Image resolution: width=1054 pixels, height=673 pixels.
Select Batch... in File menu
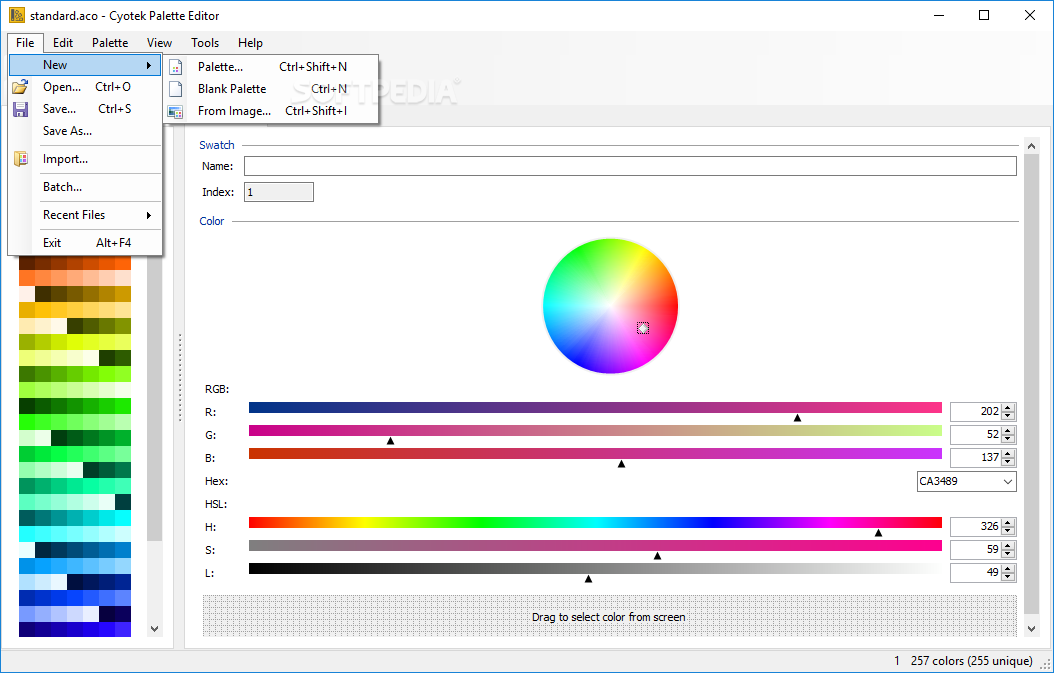[85, 187]
